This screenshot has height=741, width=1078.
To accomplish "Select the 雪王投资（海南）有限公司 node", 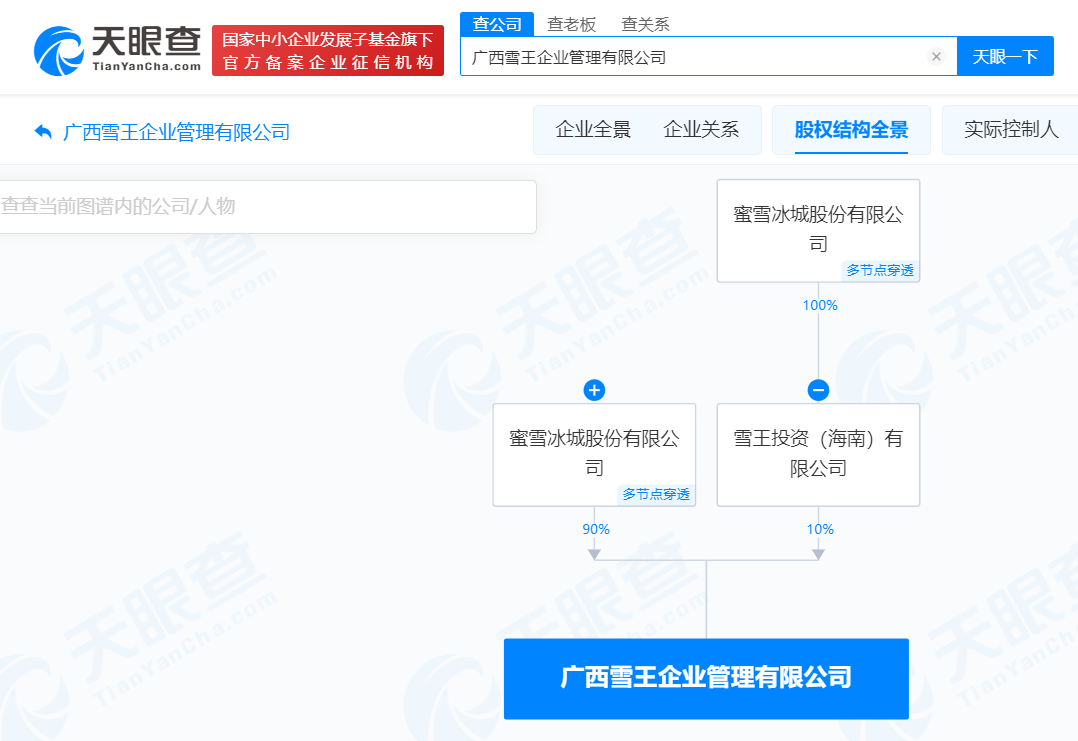I will tap(818, 454).
